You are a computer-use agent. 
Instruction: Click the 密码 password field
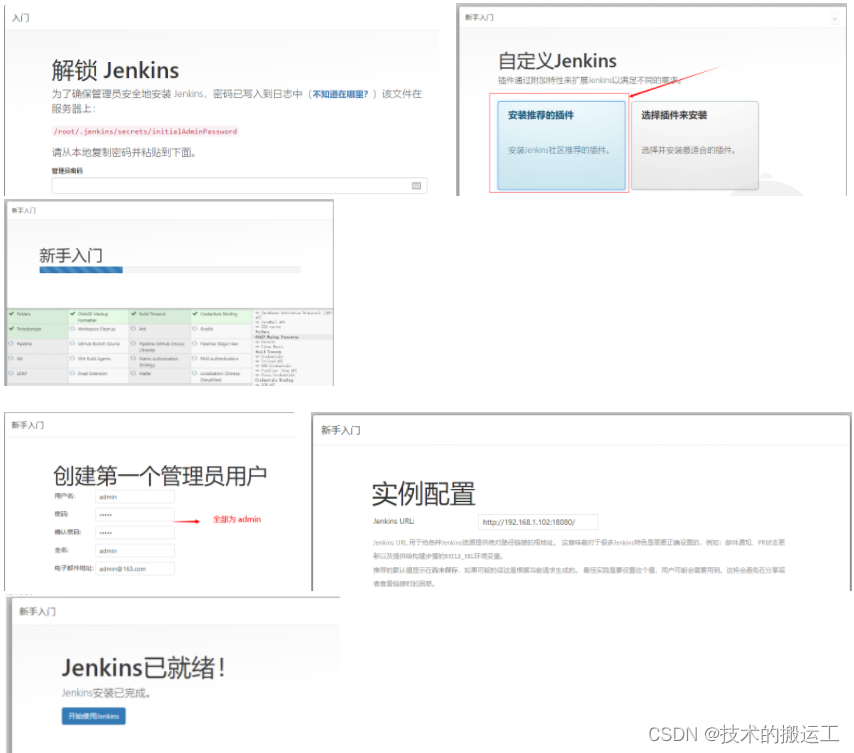135,515
